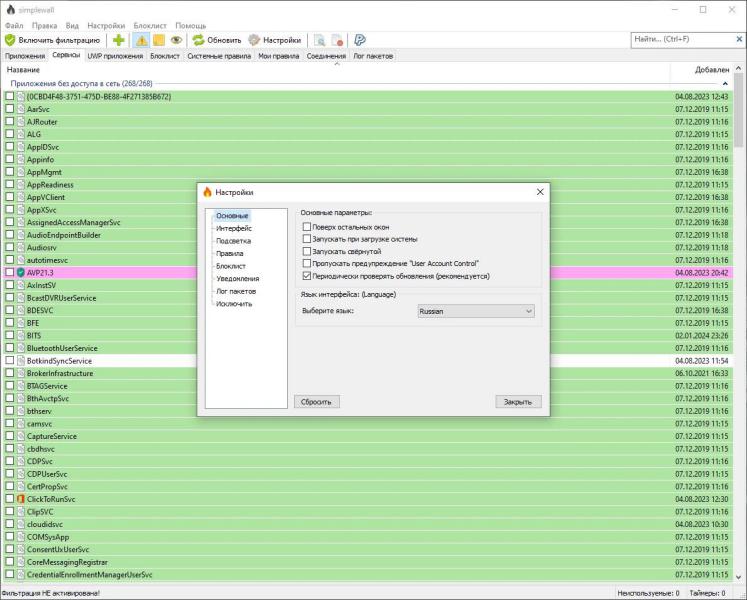
Task: Enable Запускать при загрузке системы
Action: point(307,239)
